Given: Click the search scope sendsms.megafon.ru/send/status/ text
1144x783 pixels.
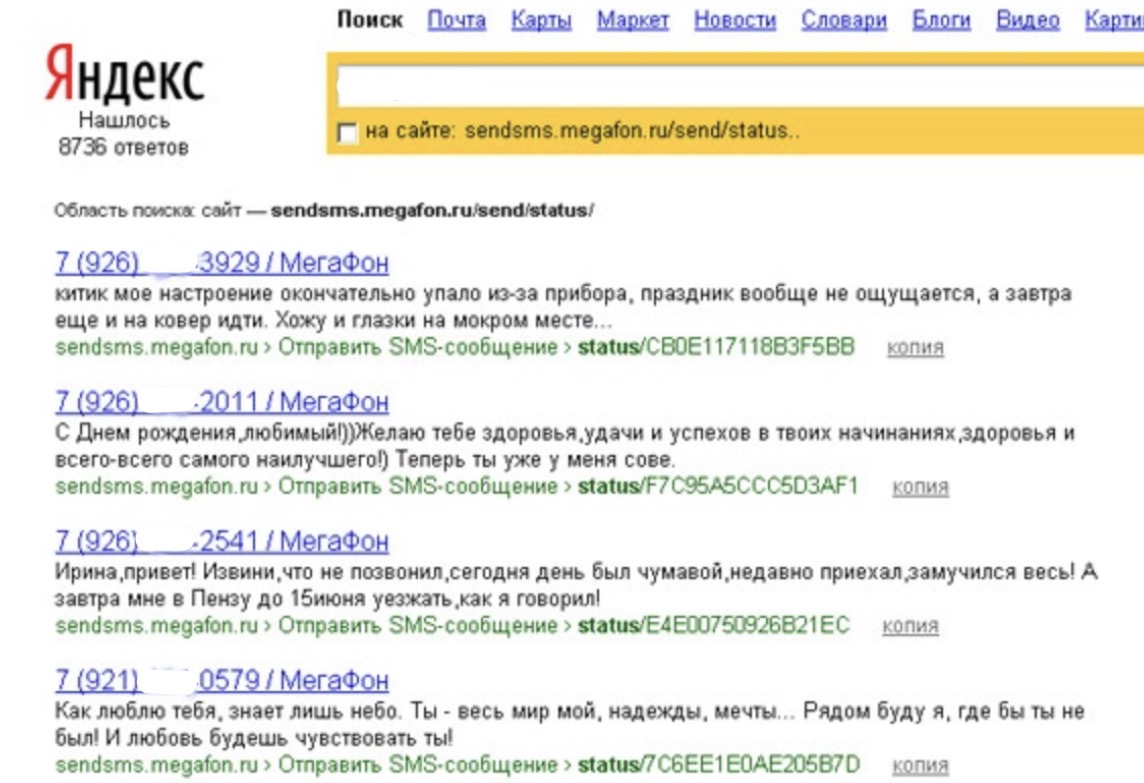Looking at the screenshot, I should click(432, 211).
